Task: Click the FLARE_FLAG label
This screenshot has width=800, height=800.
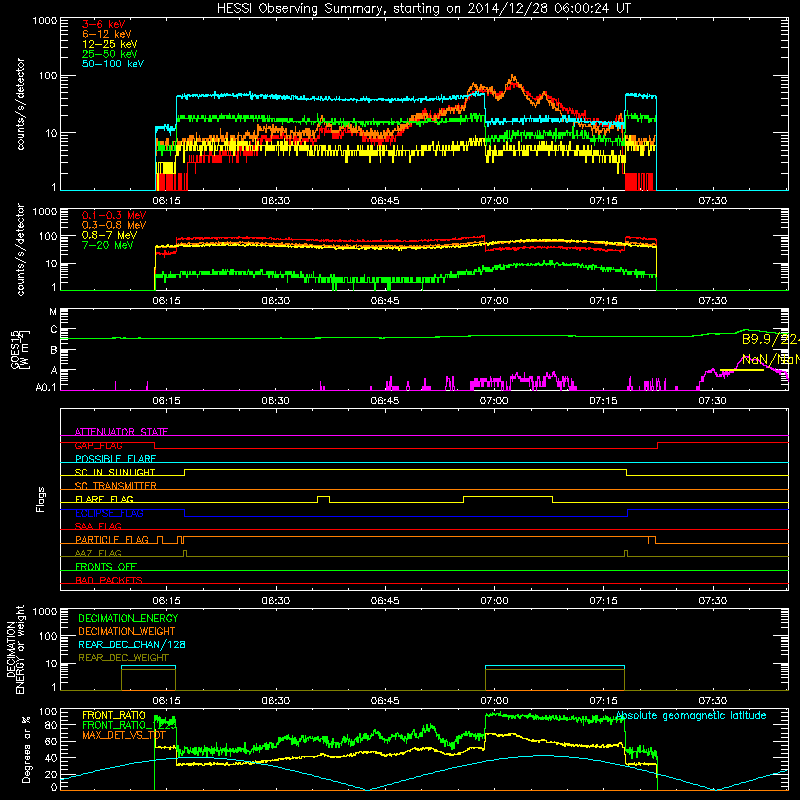Action: (x=104, y=499)
